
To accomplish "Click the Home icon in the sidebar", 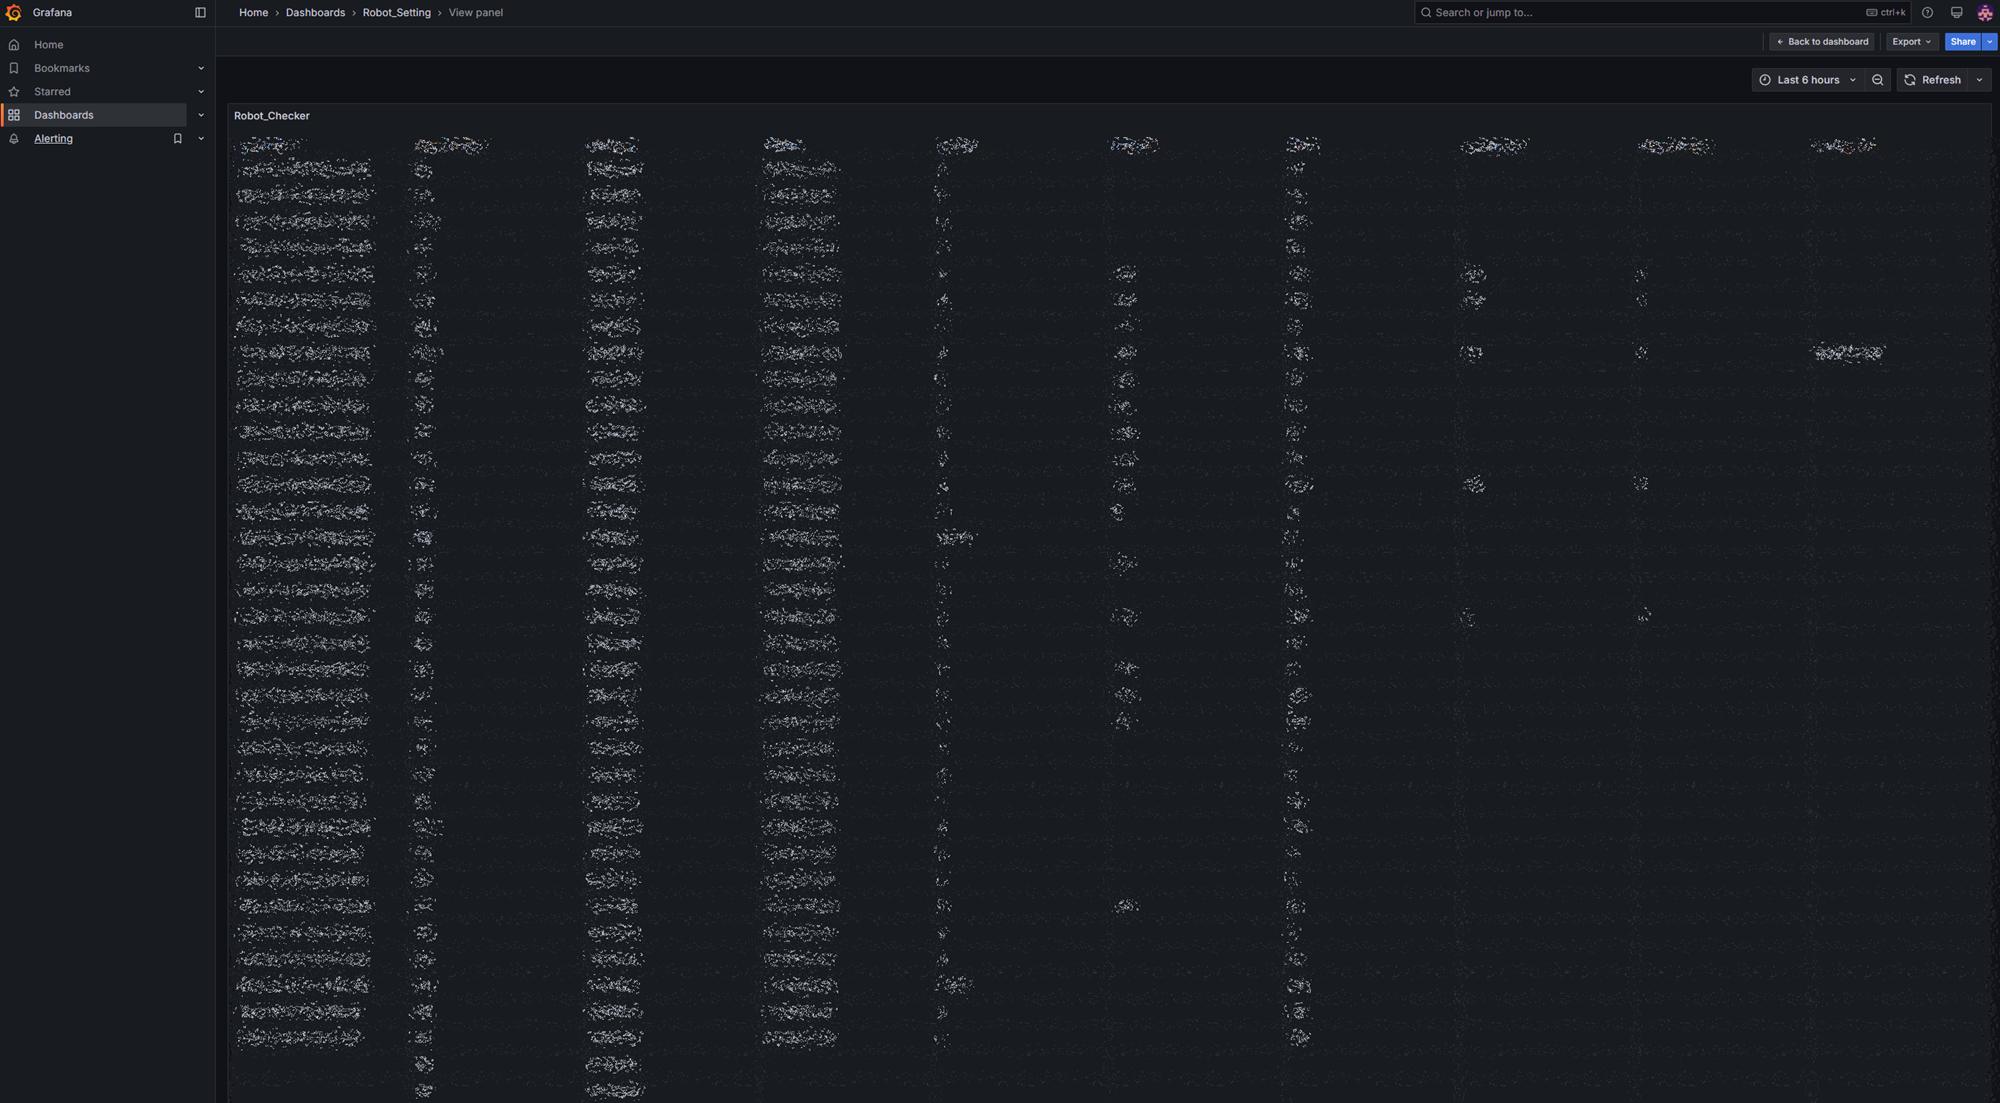I will pyautogui.click(x=14, y=45).
